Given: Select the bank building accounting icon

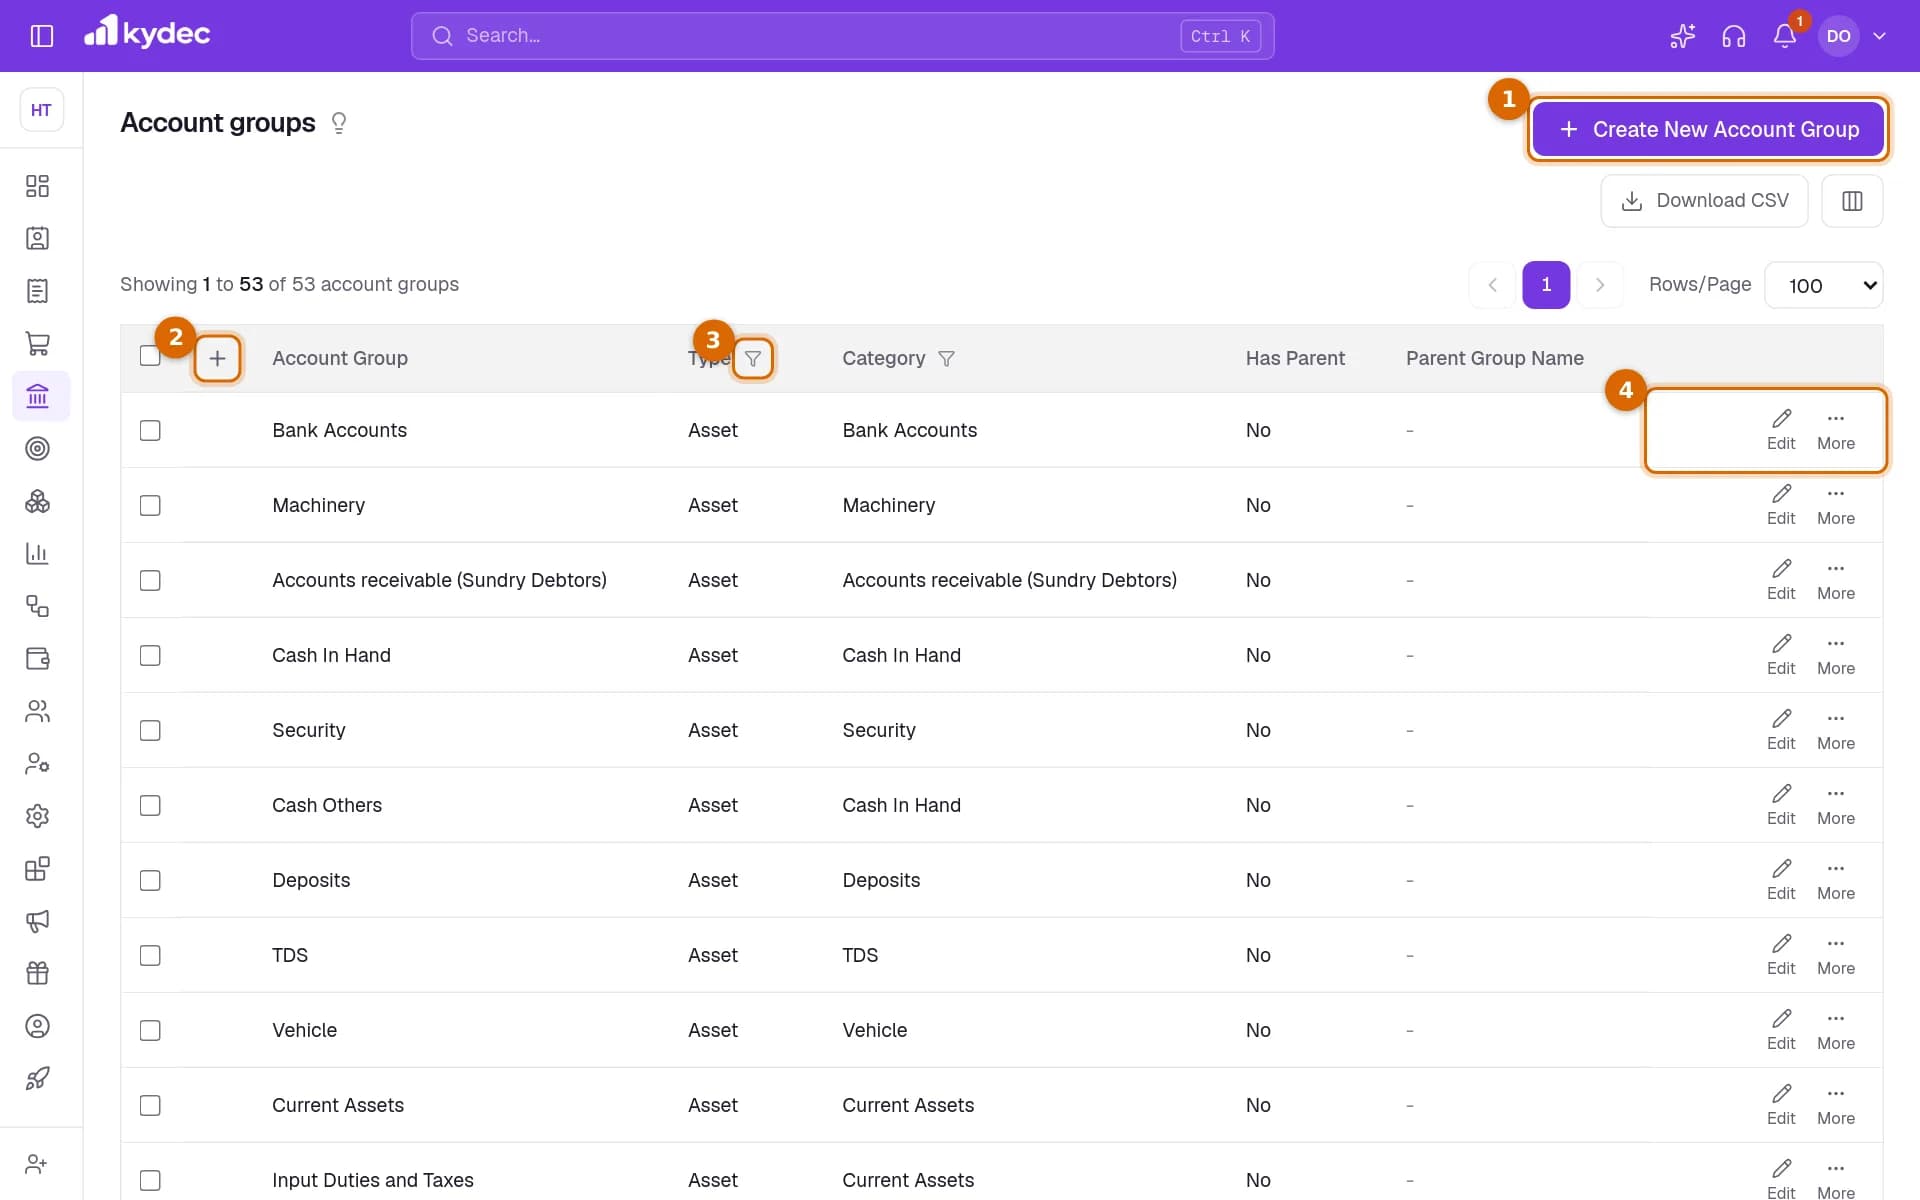Looking at the screenshot, I should point(37,396).
